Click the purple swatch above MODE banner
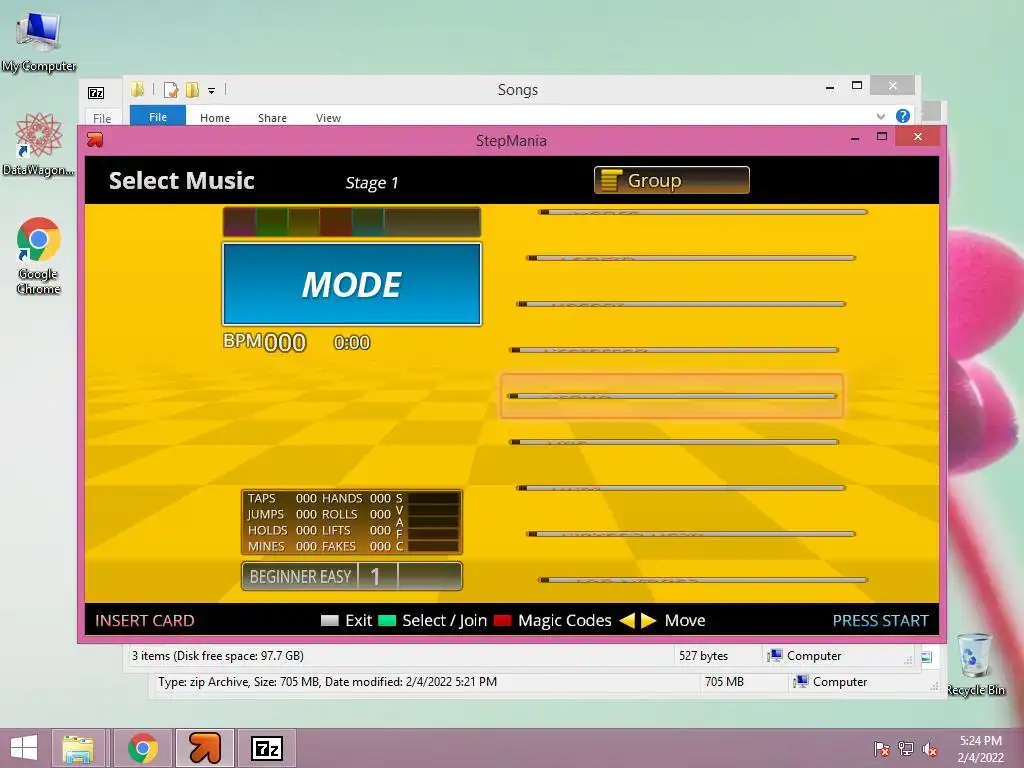The image size is (1024, 768). [x=240, y=222]
